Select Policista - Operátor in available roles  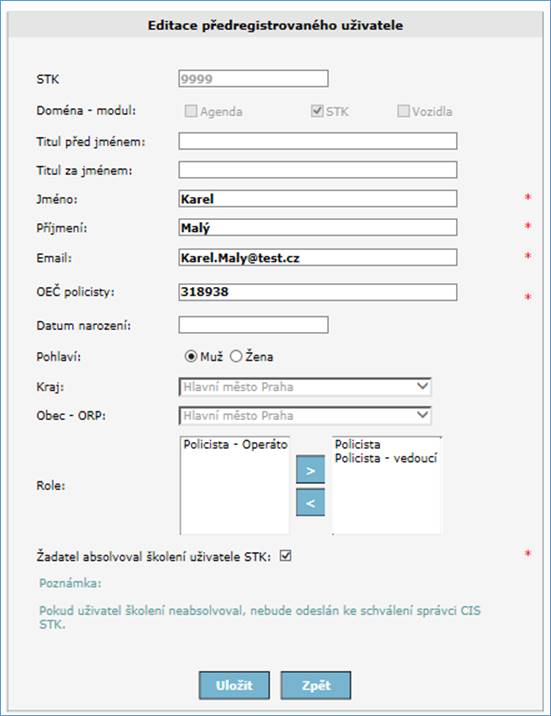coord(236,445)
